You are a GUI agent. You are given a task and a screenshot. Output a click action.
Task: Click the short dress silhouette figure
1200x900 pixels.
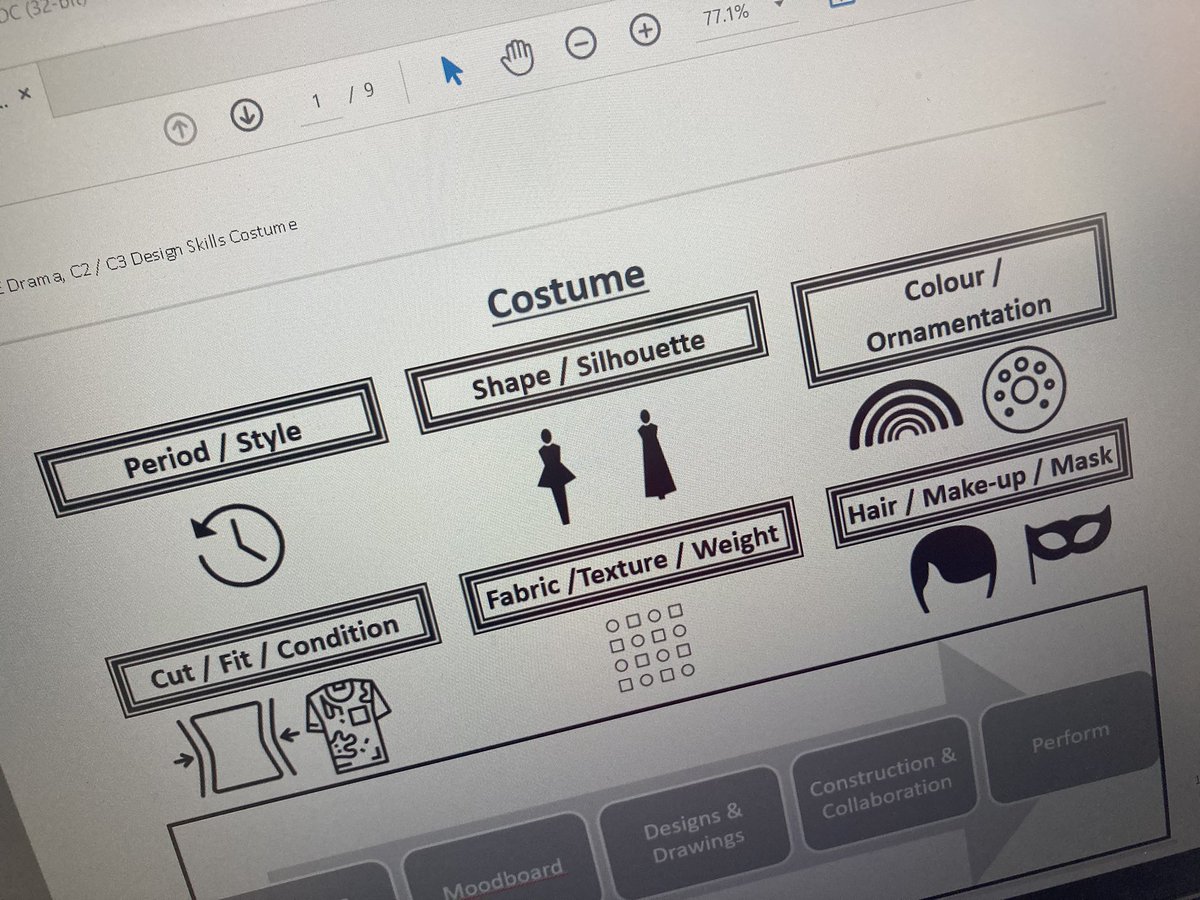(x=556, y=475)
